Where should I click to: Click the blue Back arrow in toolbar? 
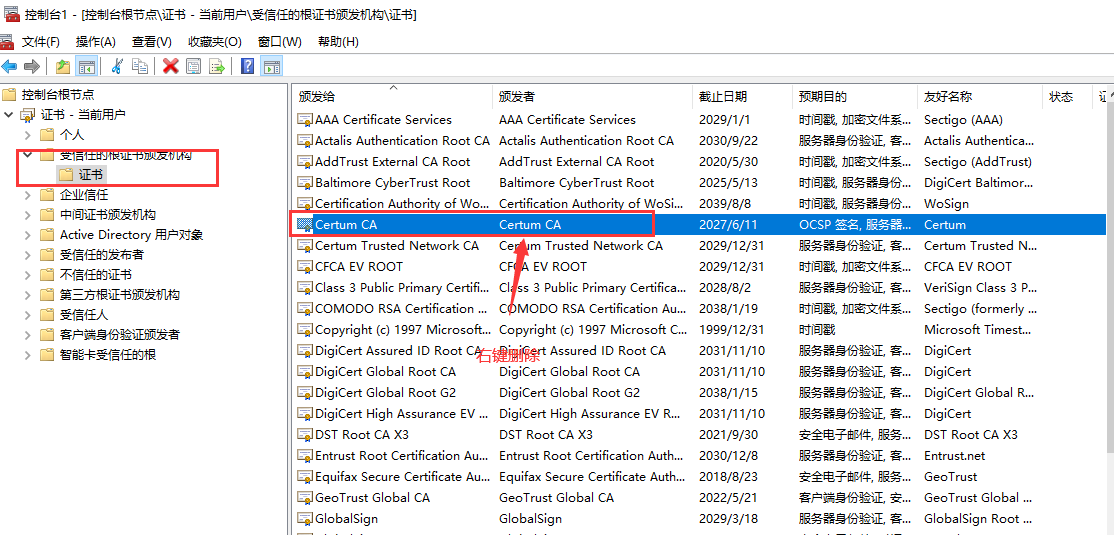click(x=9, y=66)
